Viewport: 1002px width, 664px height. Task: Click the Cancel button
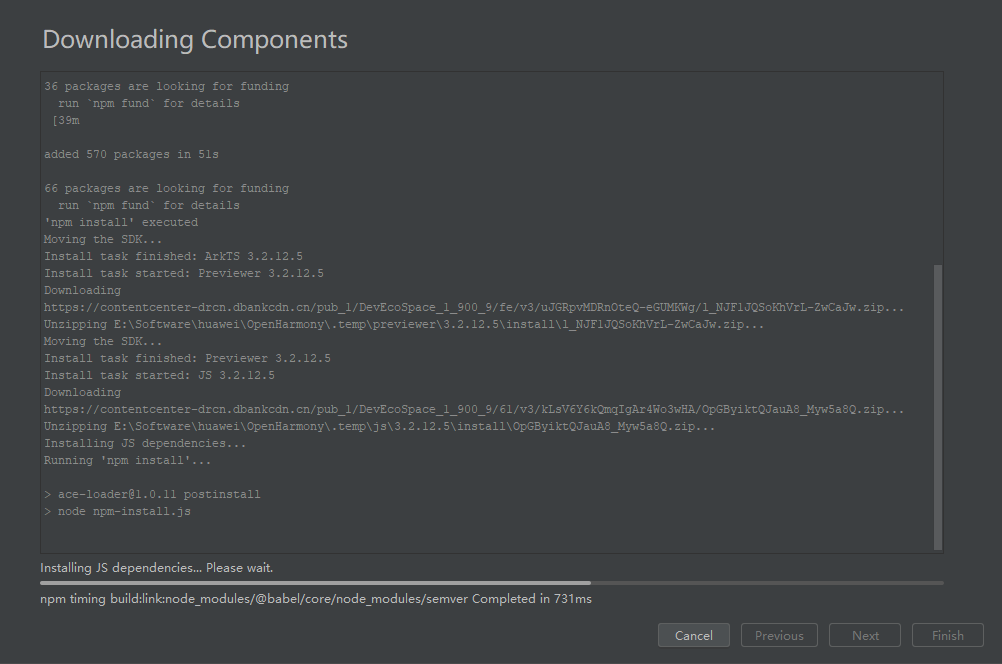[x=694, y=635]
